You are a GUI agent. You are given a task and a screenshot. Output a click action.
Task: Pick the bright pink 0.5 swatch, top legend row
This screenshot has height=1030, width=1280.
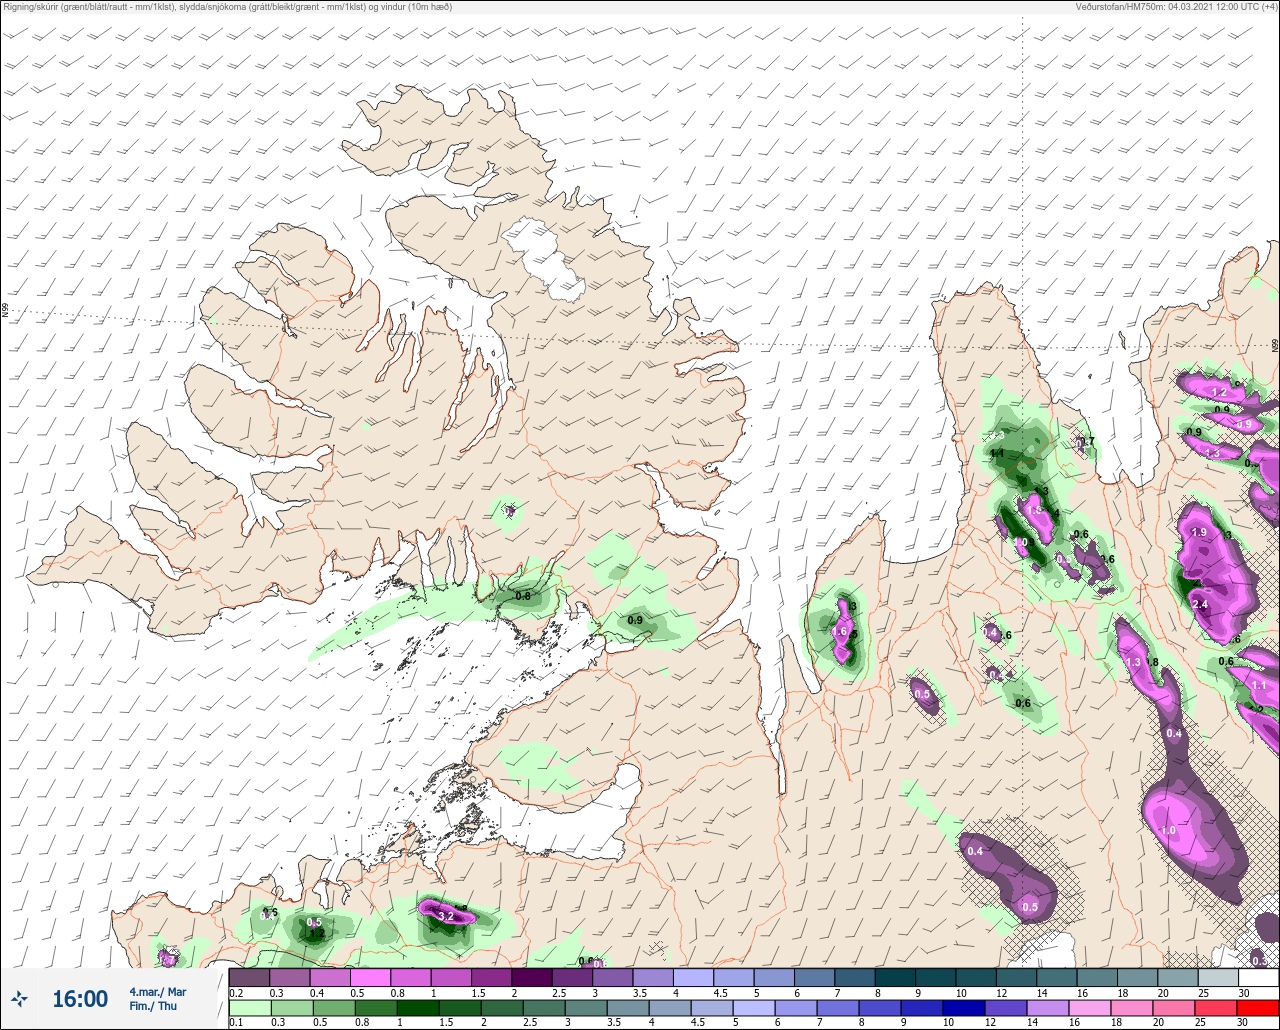click(370, 977)
